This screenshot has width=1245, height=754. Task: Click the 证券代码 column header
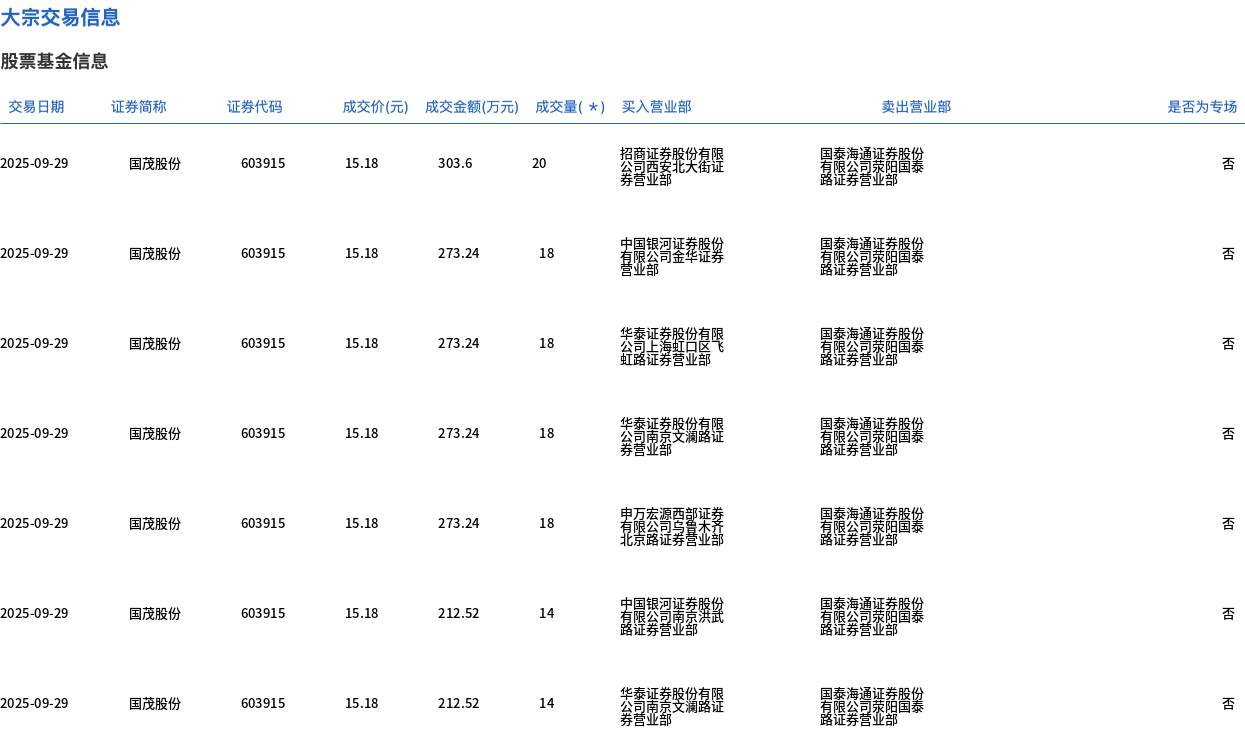coord(255,107)
